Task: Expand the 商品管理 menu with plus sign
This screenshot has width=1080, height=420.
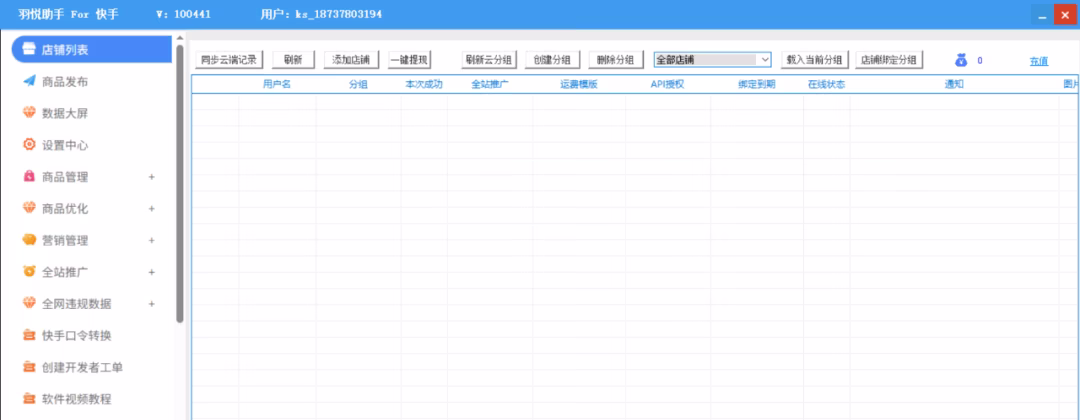Action: pos(152,177)
